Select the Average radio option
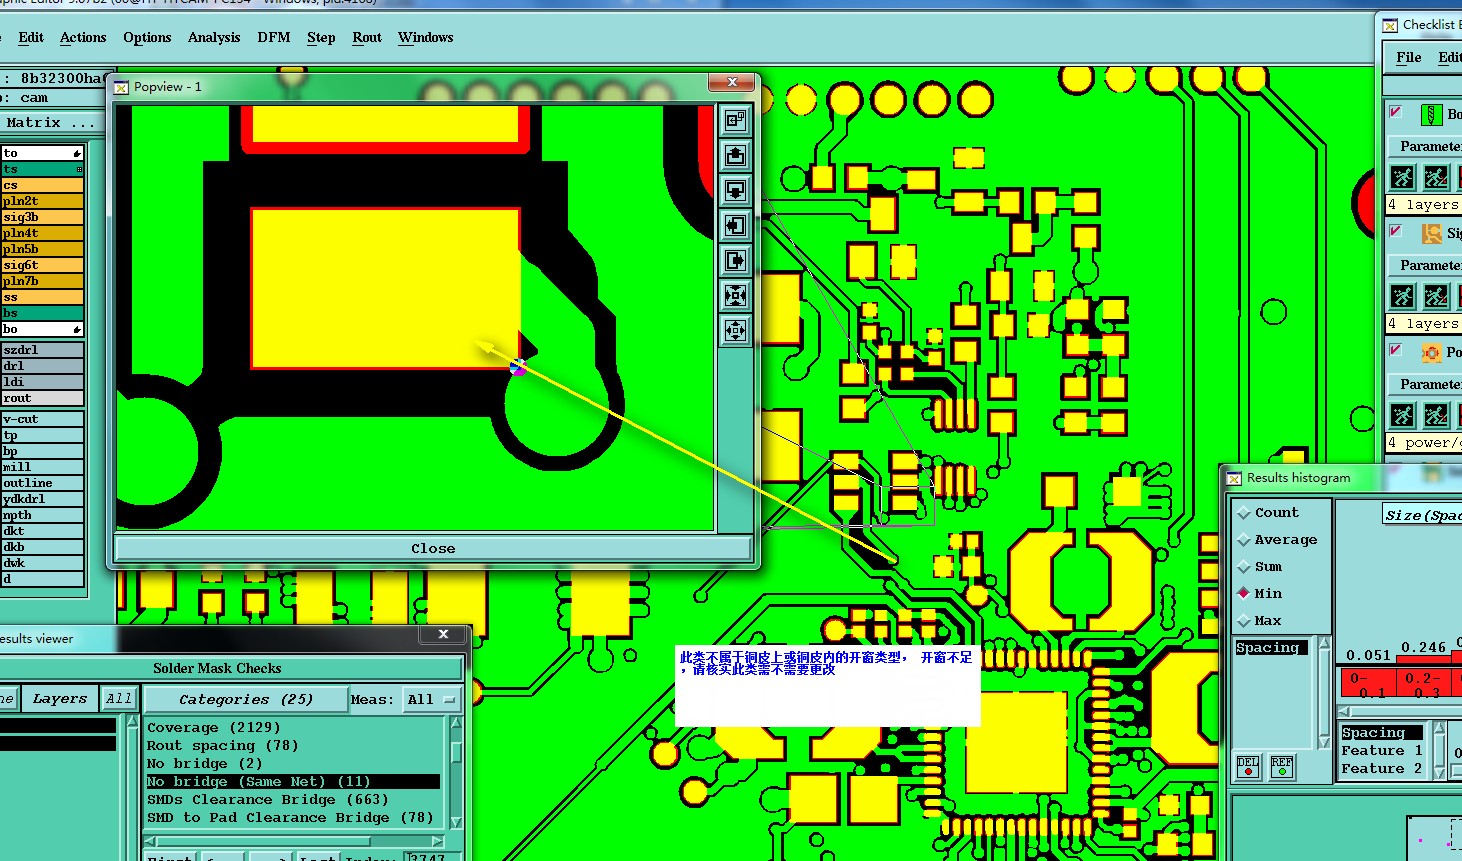The image size is (1462, 861). pos(1244,540)
